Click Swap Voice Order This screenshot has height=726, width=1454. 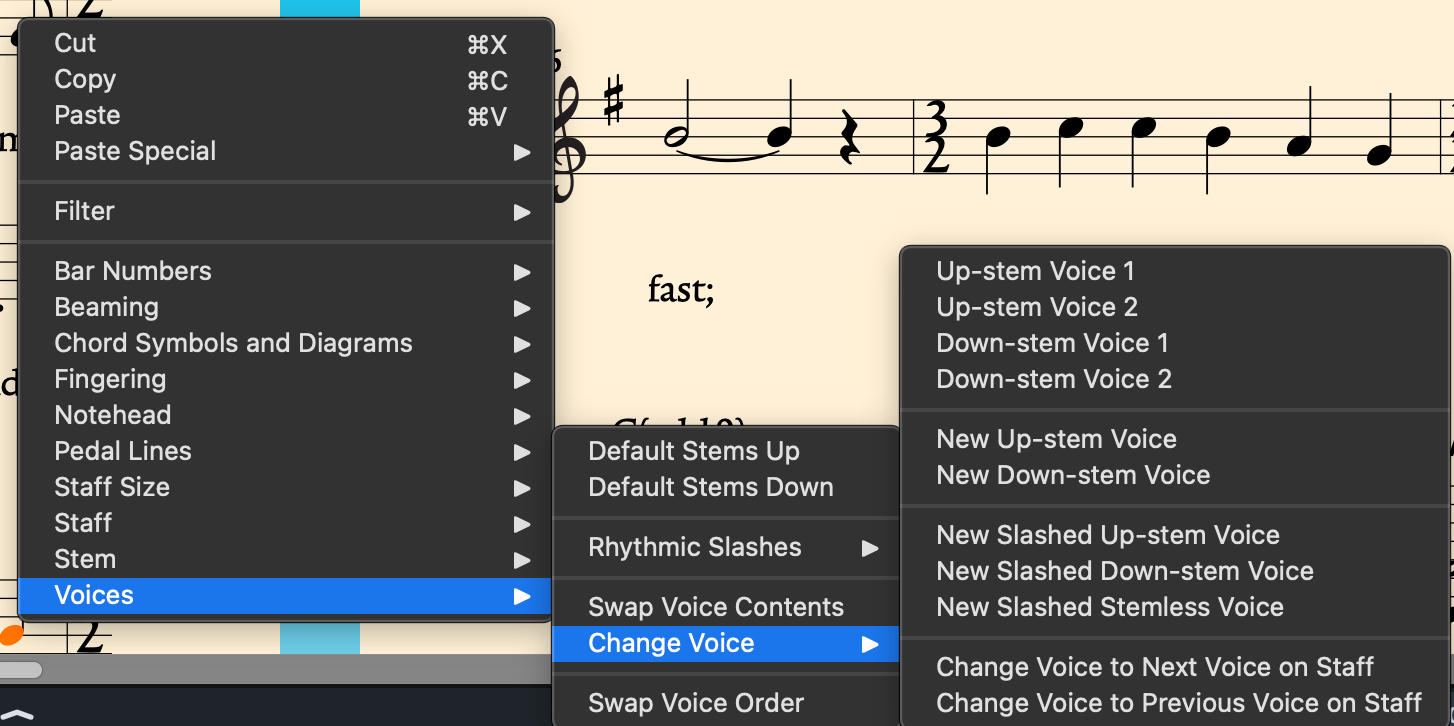[x=696, y=703]
